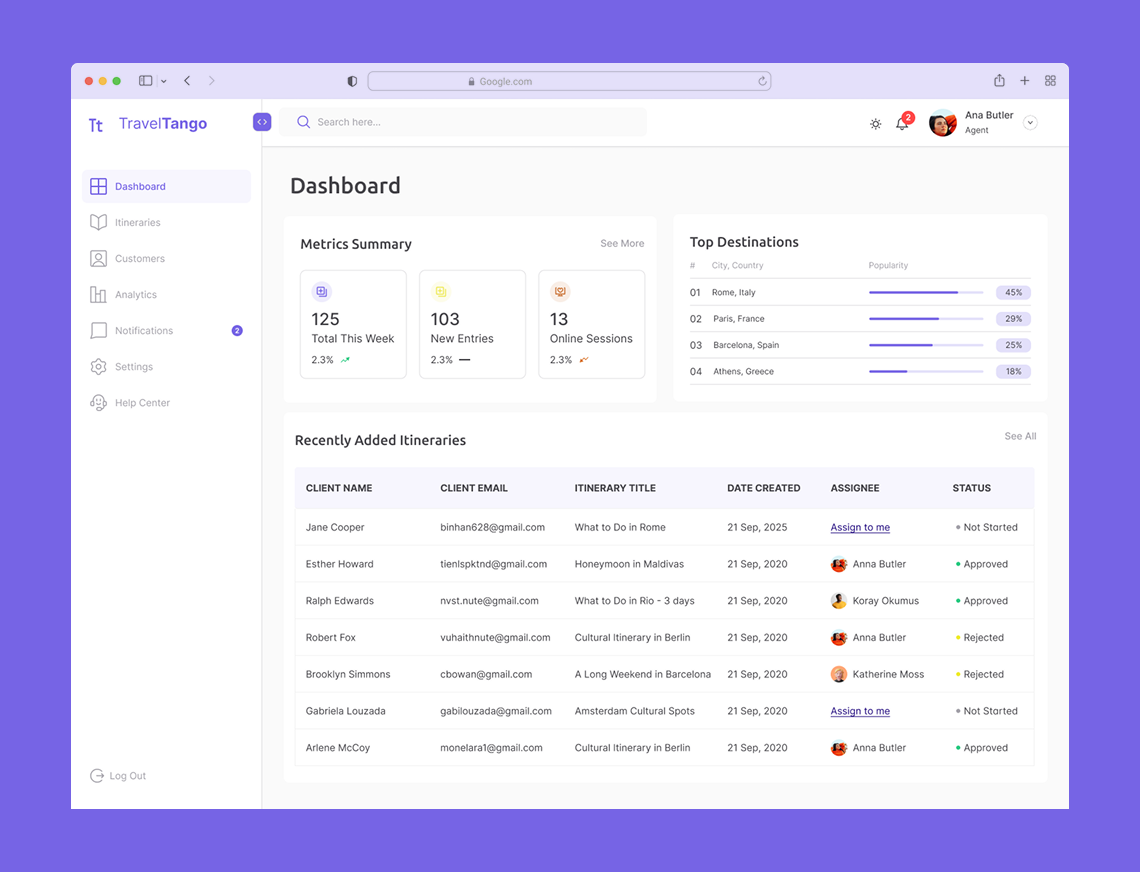Click Assign to me for Jane Cooper
Screen dimensions: 1140x872
(x=860, y=527)
